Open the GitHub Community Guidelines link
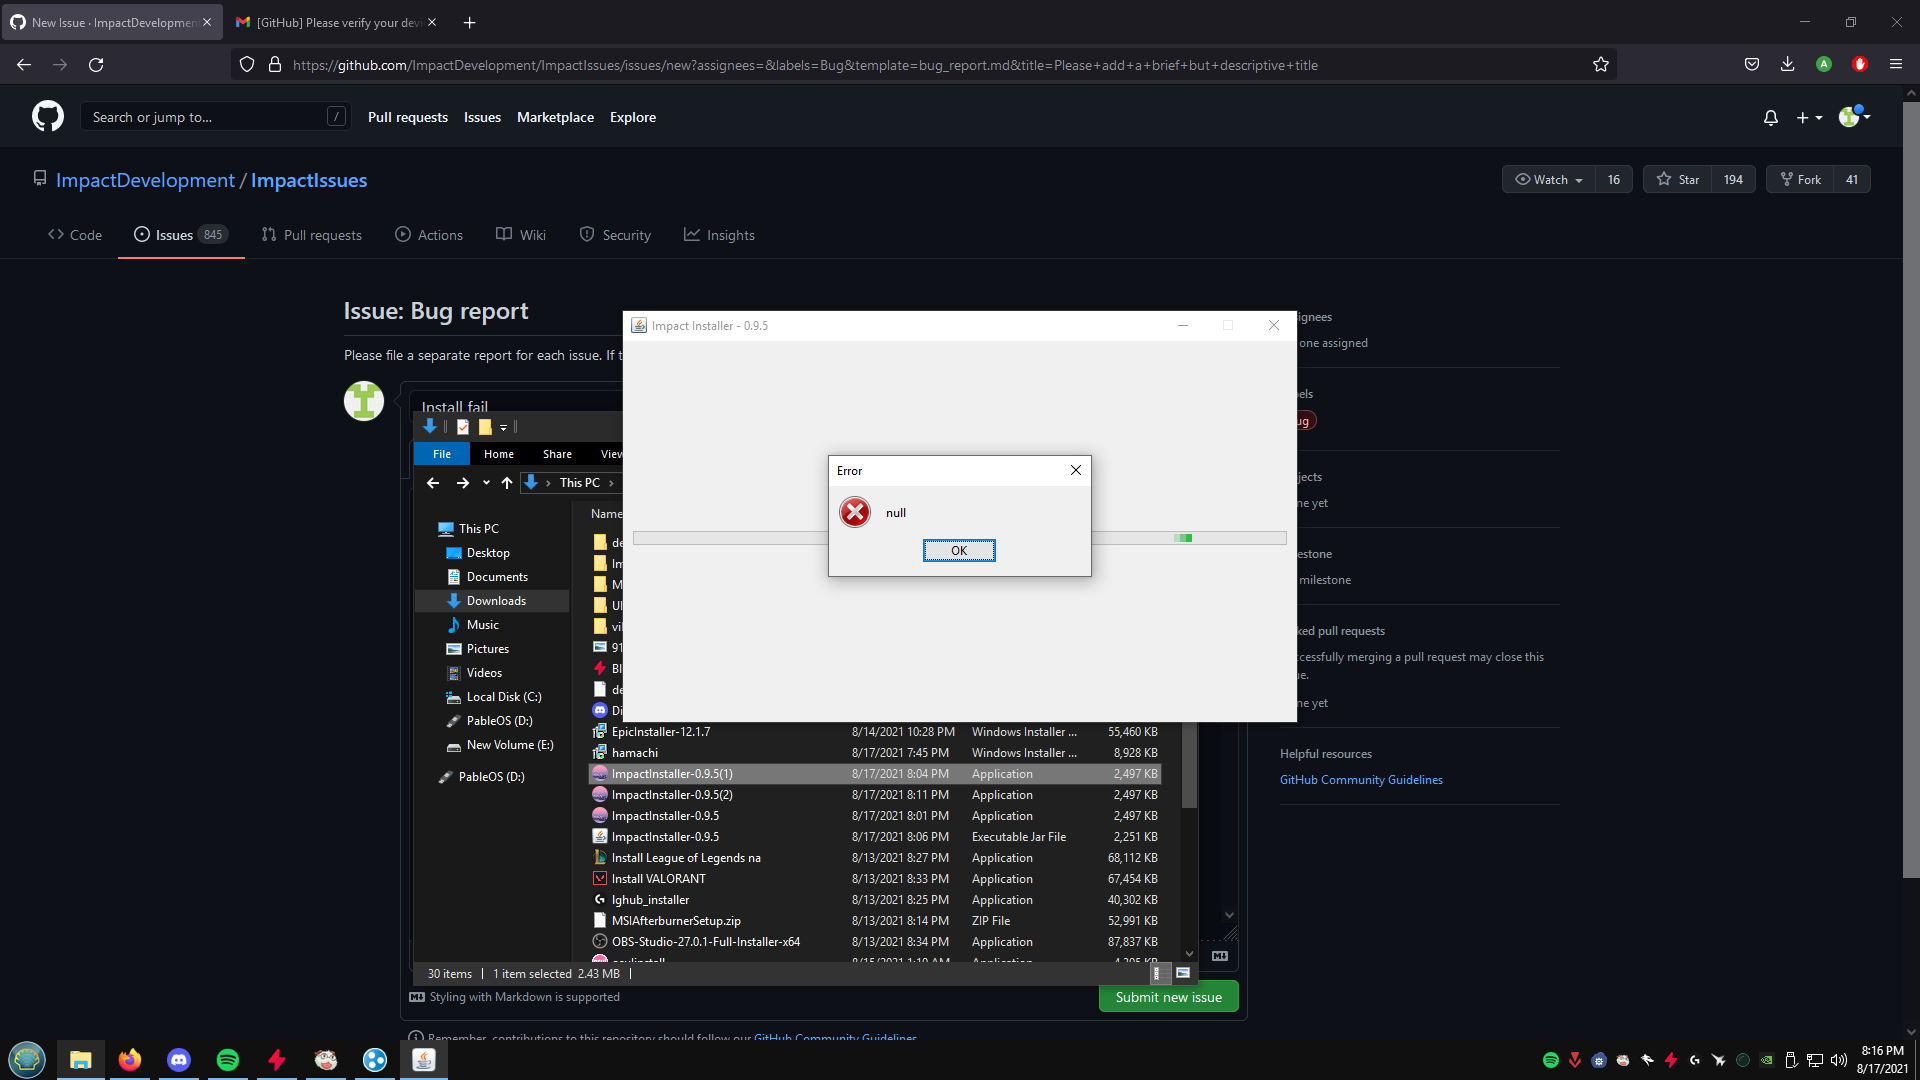The width and height of the screenshot is (1920, 1080). click(1361, 779)
